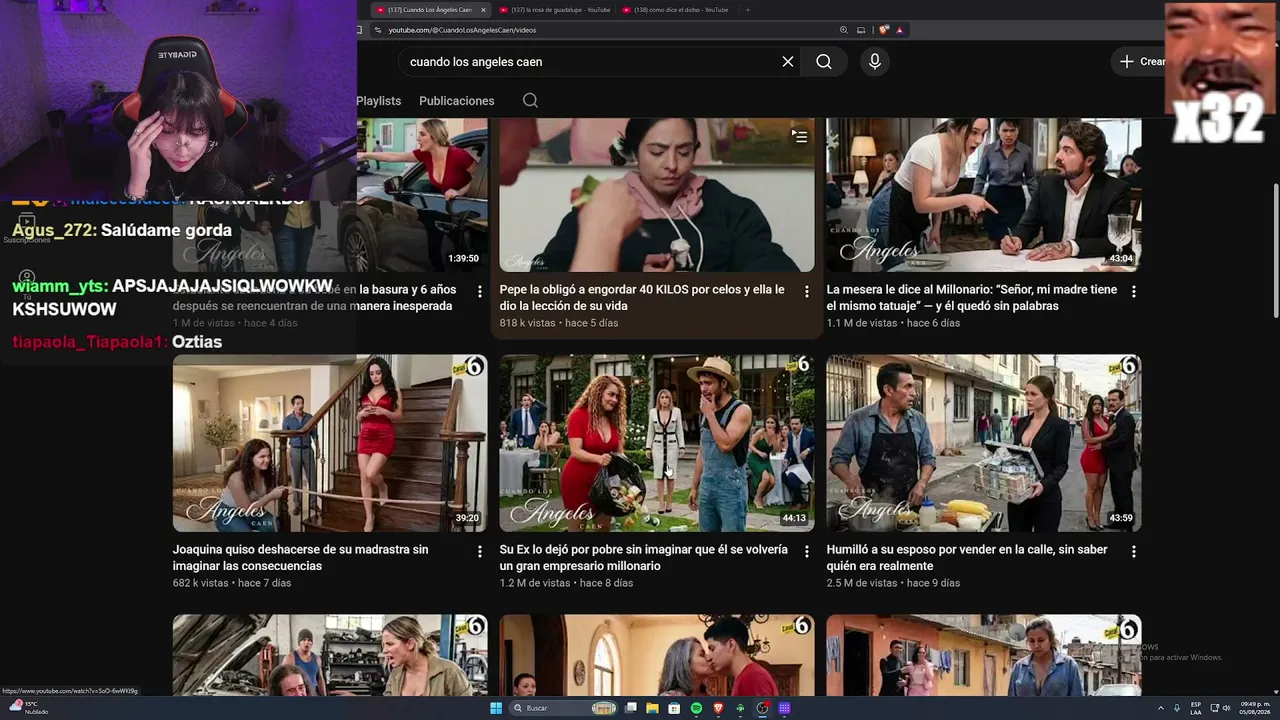This screenshot has width=1280, height=720.
Task: Open the purple grid app in taskbar
Action: (784, 708)
